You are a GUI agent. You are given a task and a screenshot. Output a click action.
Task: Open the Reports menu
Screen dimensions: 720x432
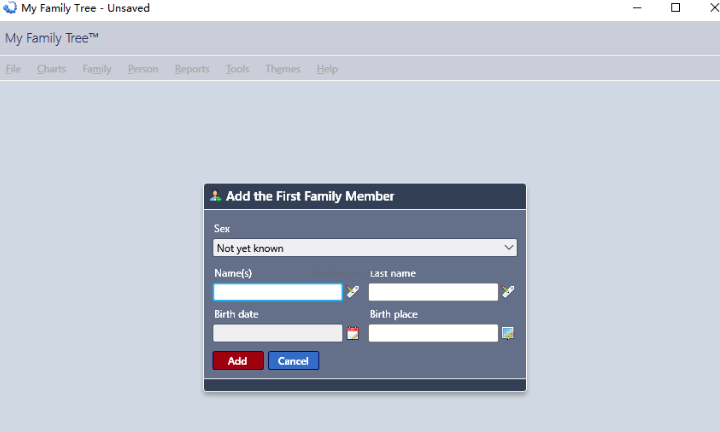192,69
